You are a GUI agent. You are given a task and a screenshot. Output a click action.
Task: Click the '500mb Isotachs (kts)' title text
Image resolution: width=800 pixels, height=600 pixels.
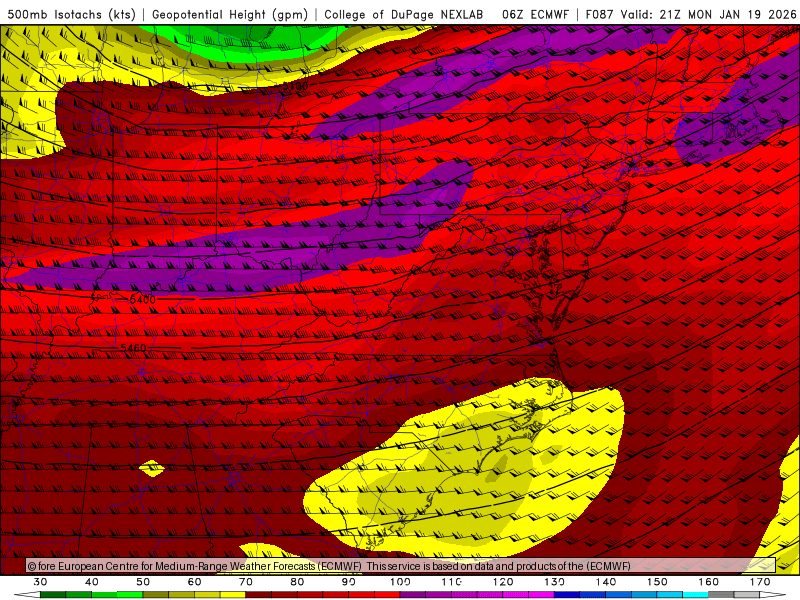72,14
